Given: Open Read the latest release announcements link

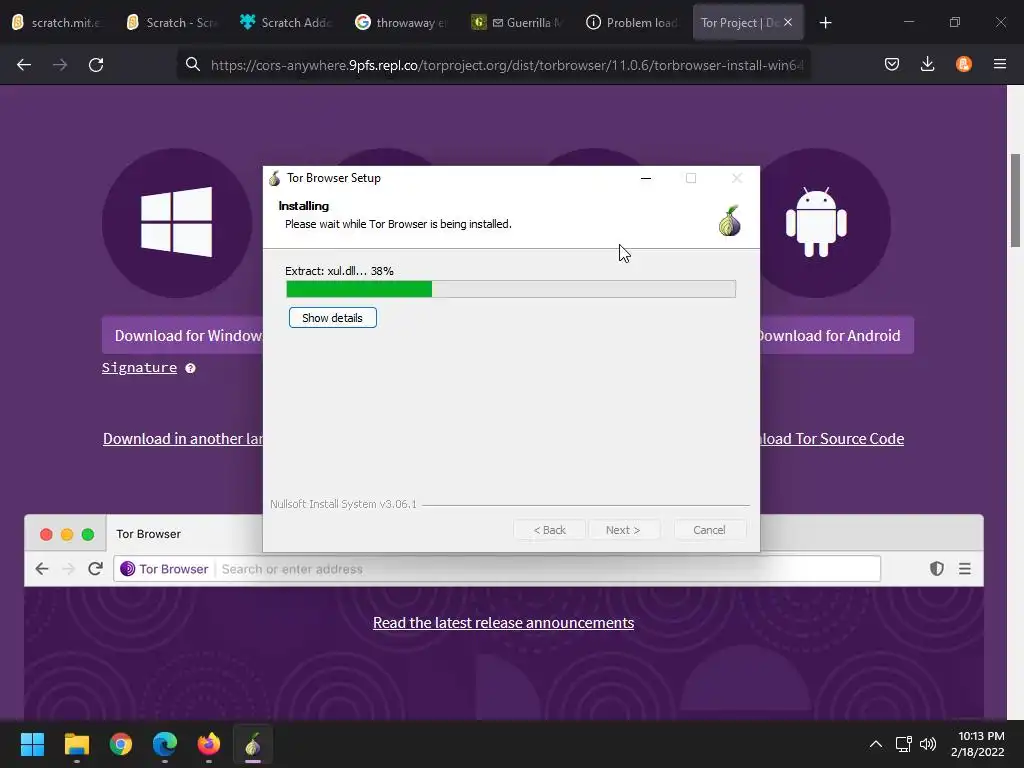Looking at the screenshot, I should [x=504, y=623].
